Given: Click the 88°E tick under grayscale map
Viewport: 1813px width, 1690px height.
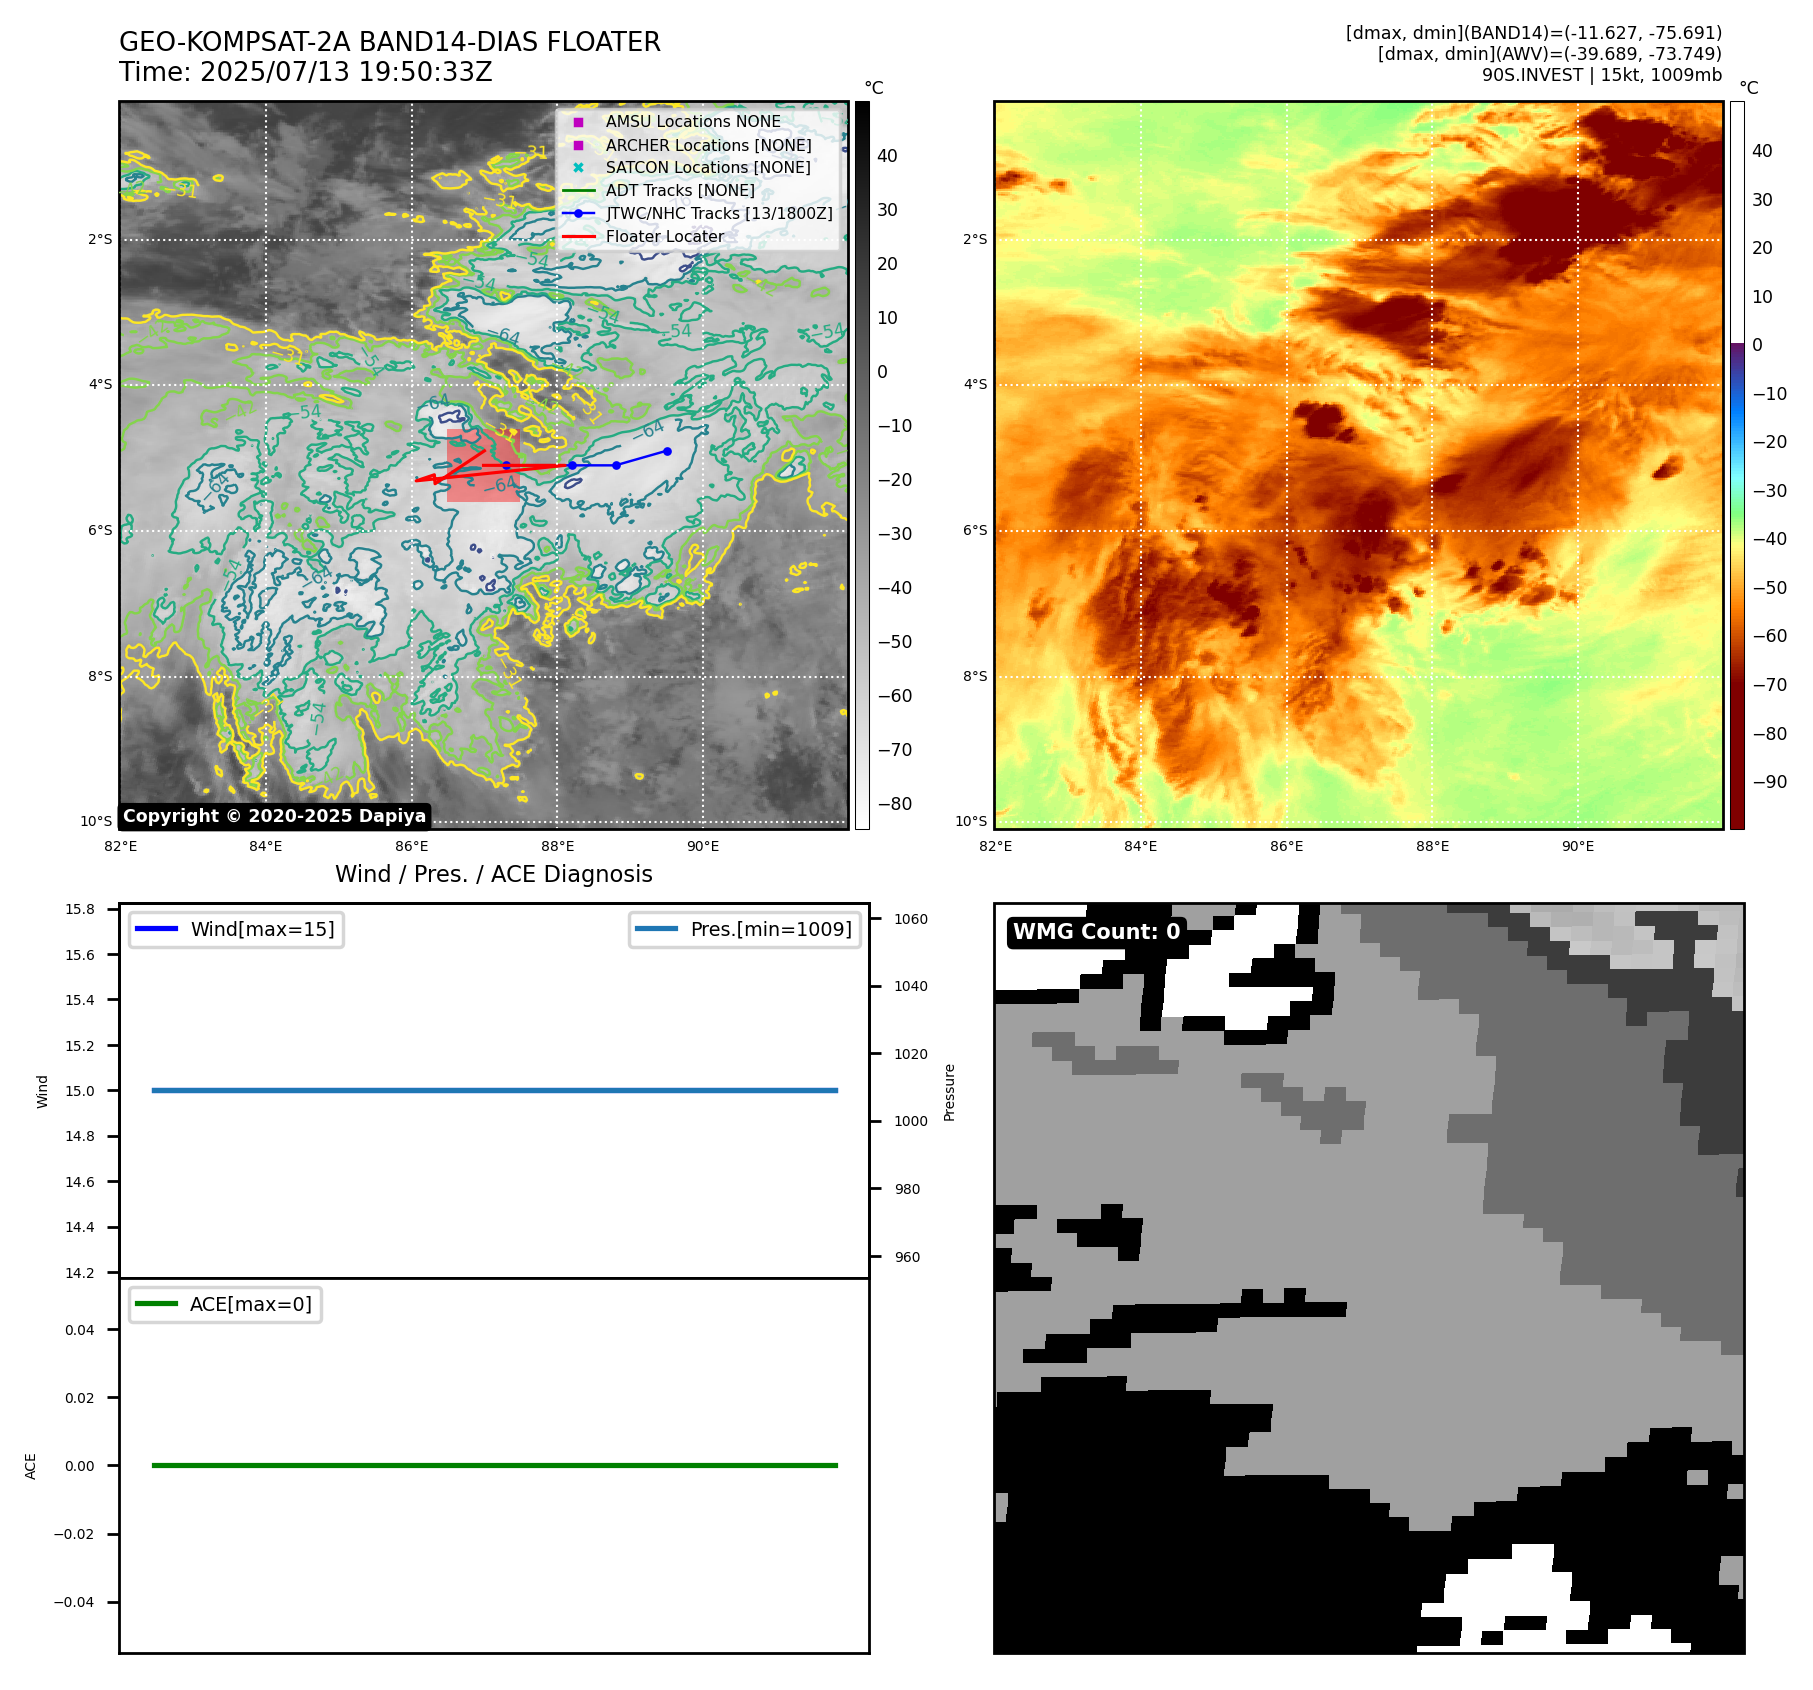Looking at the screenshot, I should point(557,846).
